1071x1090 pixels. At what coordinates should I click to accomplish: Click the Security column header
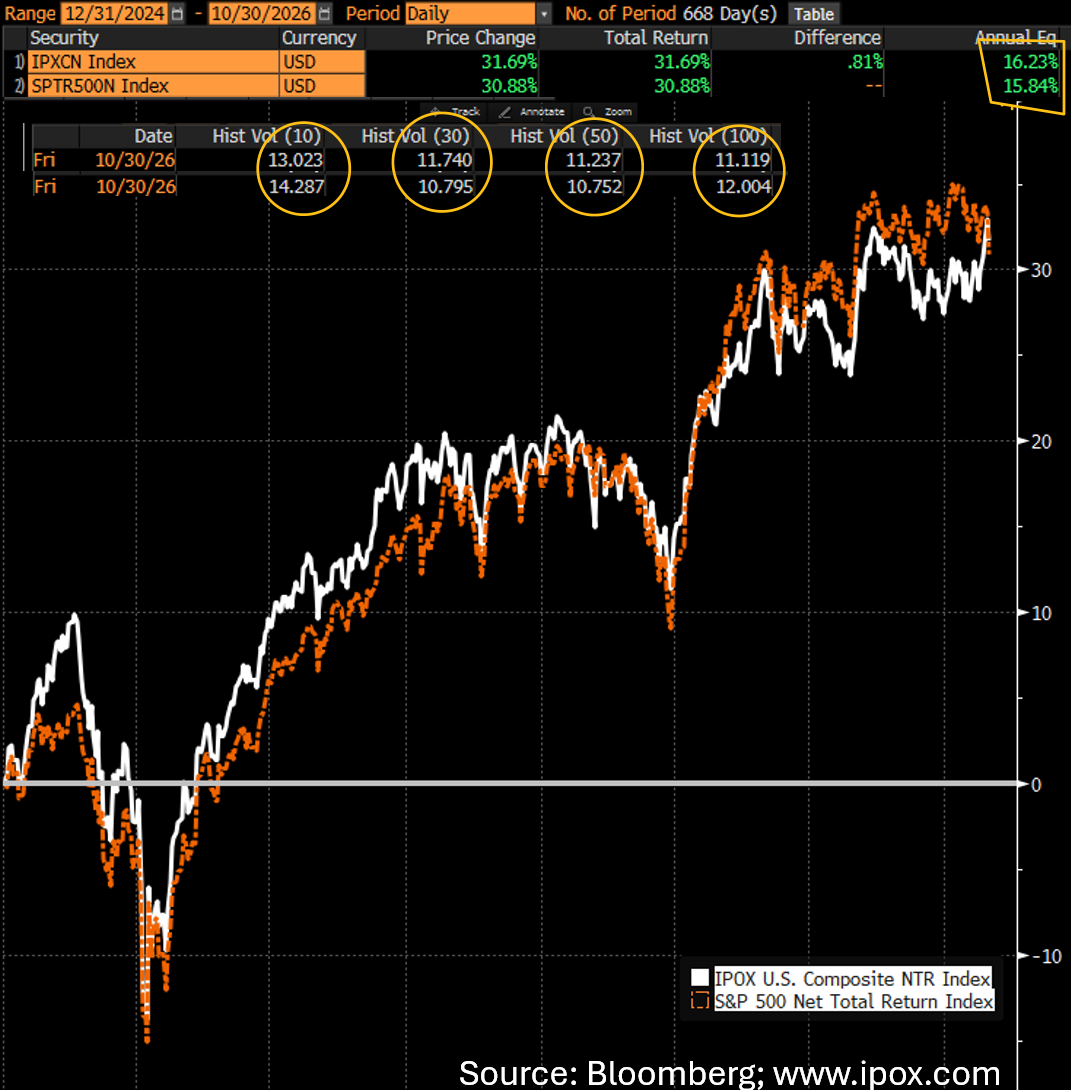coord(64,38)
